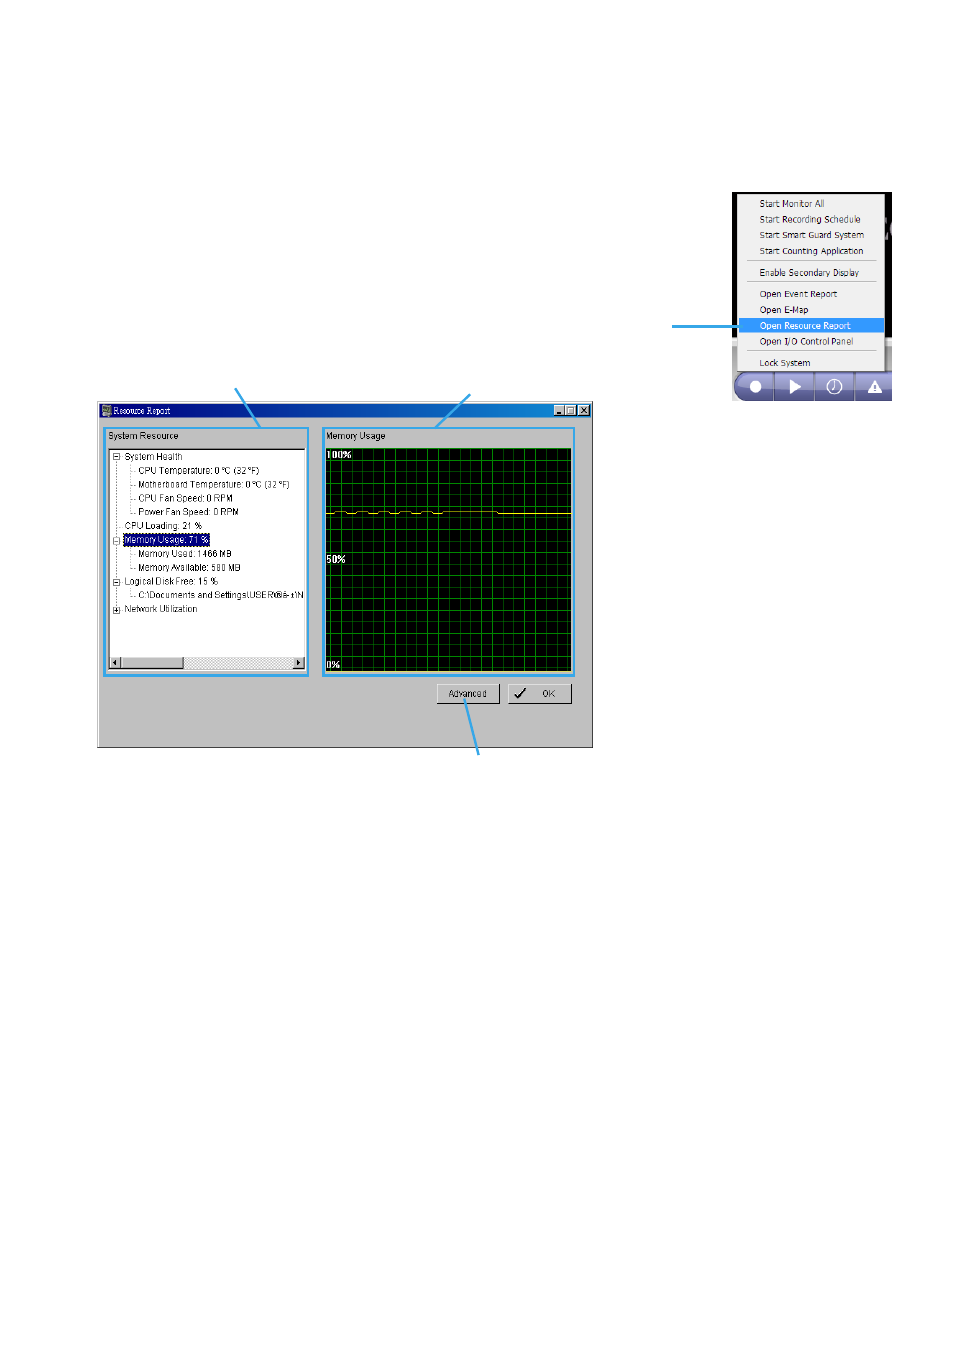The width and height of the screenshot is (955, 1350).
Task: Choose Start Recording Schedule
Action: [810, 219]
